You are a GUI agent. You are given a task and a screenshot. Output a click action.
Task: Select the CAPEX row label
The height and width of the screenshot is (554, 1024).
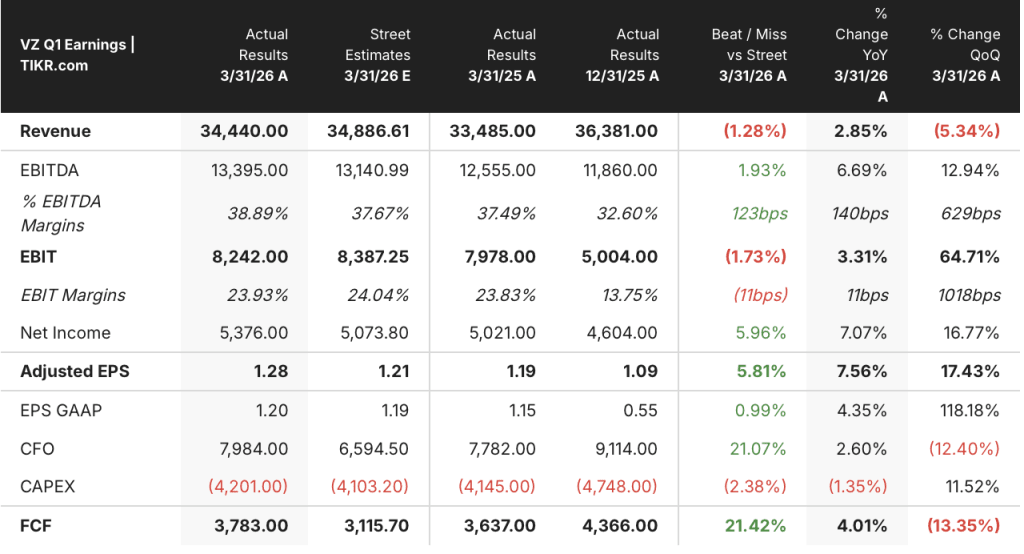[x=48, y=487]
